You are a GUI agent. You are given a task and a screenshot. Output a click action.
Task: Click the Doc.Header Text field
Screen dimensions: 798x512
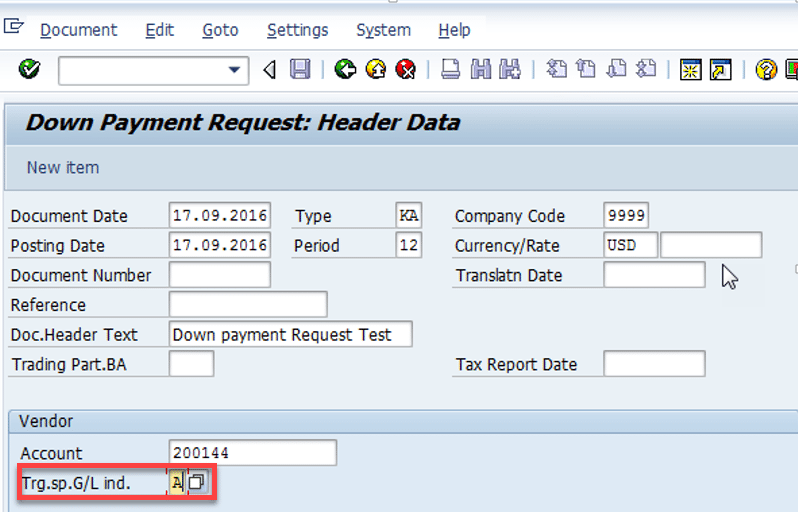(291, 334)
